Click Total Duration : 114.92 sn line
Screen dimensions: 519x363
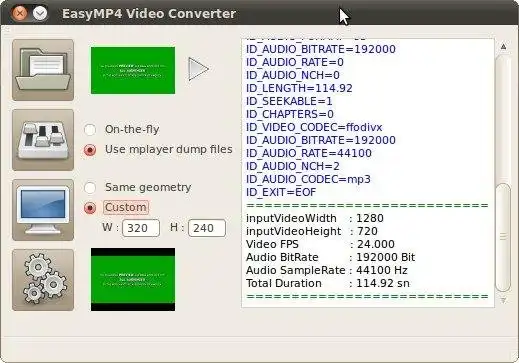pyautogui.click(x=328, y=283)
